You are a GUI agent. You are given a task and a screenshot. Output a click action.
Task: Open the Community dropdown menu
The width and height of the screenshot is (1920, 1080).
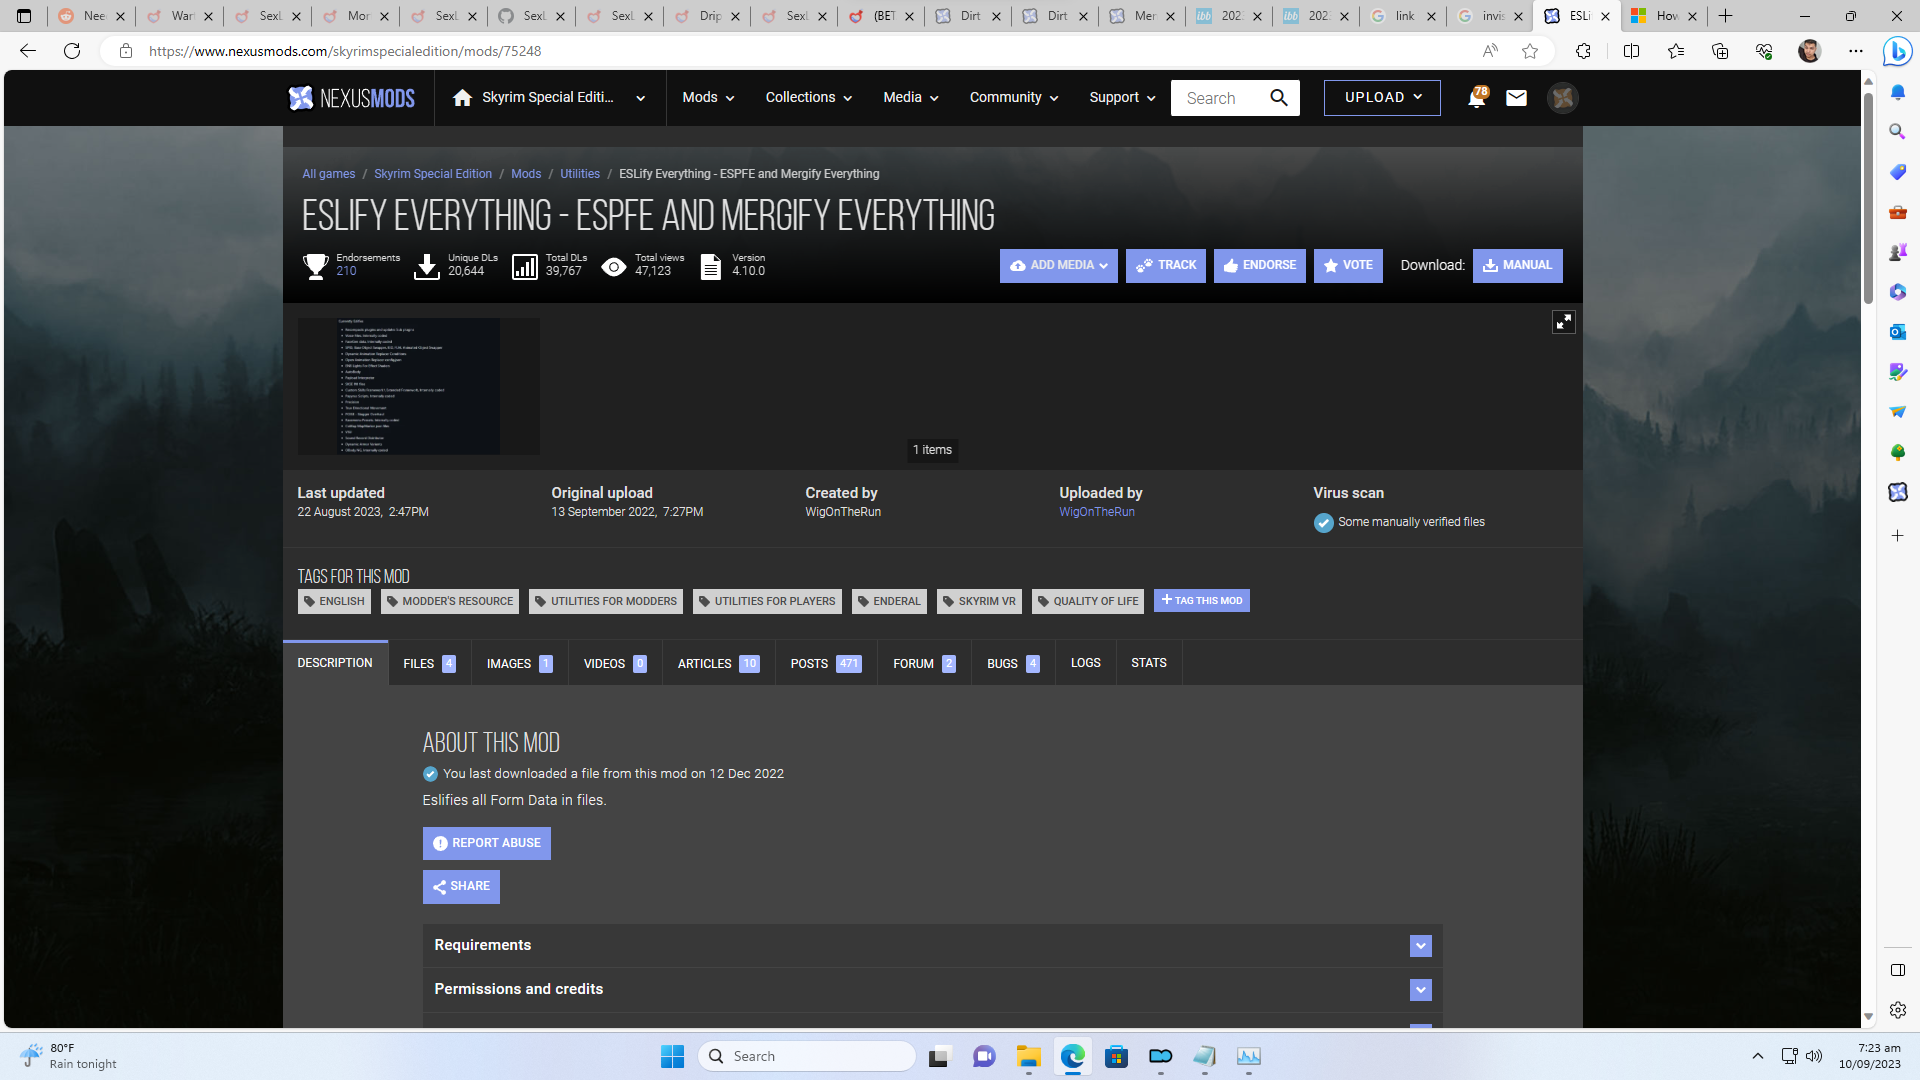pos(1013,98)
